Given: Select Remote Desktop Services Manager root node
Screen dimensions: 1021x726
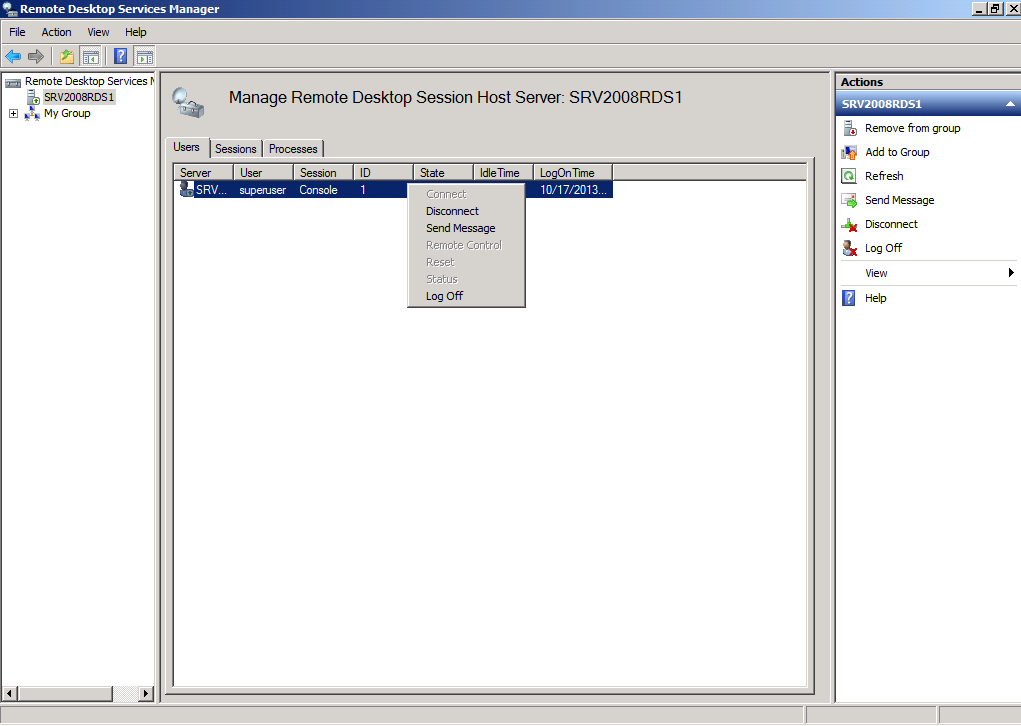Looking at the screenshot, I should pos(90,81).
